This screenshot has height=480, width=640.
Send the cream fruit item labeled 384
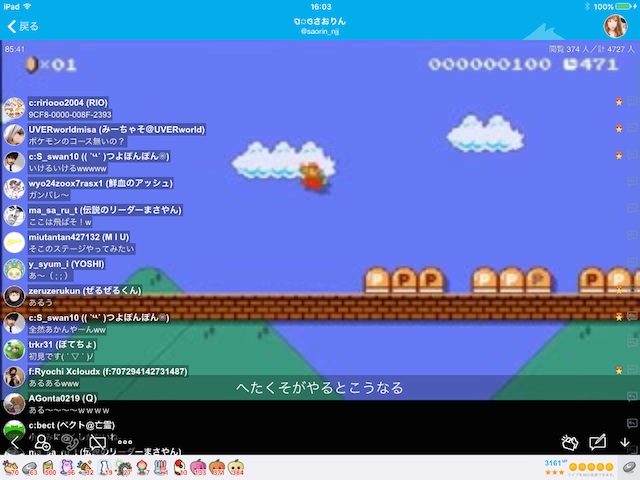(236, 467)
